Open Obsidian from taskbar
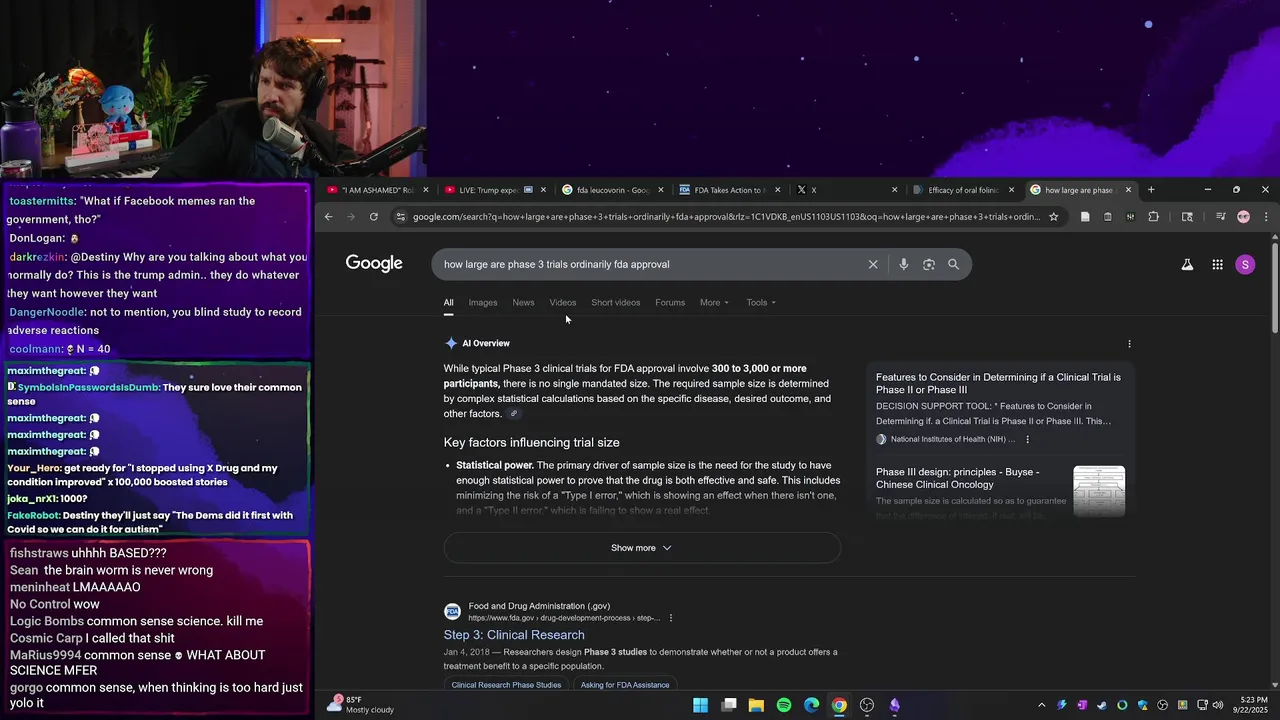 point(894,705)
